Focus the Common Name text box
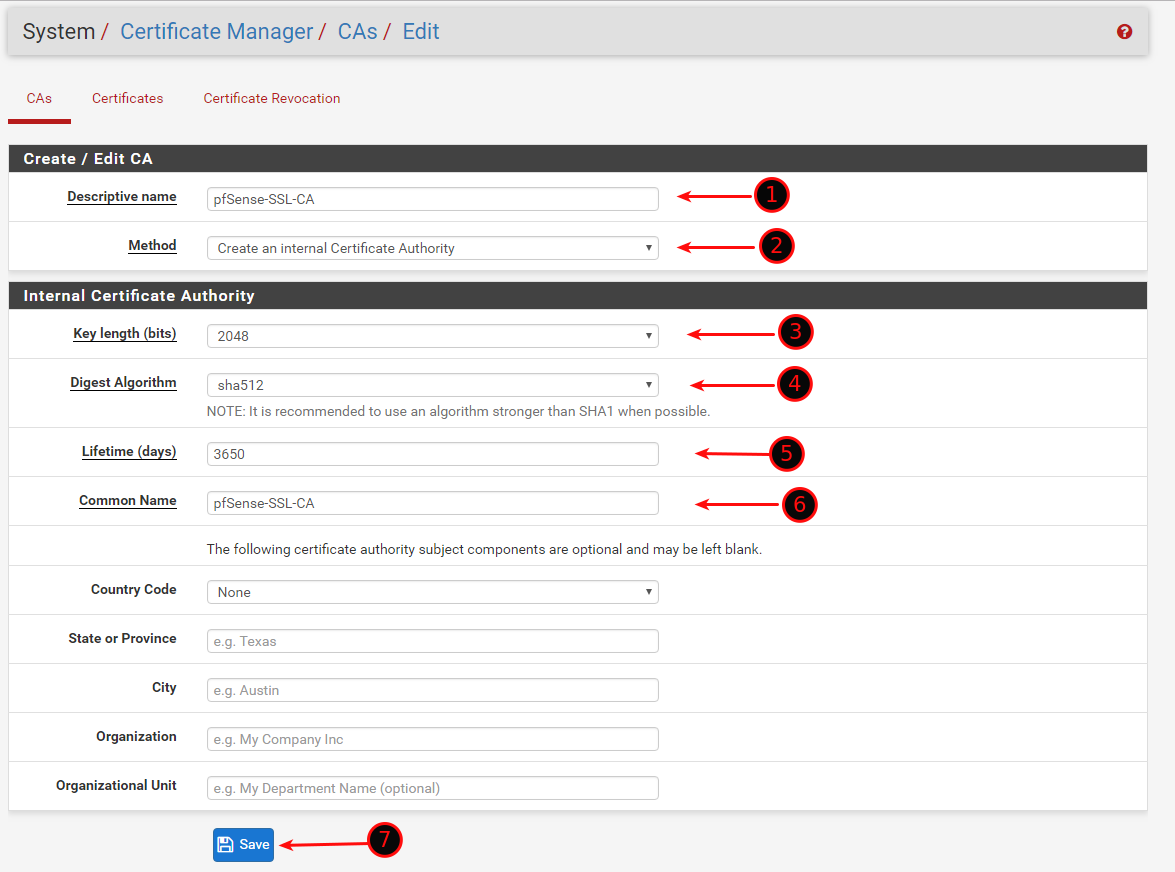The height and width of the screenshot is (872, 1175). (x=432, y=503)
